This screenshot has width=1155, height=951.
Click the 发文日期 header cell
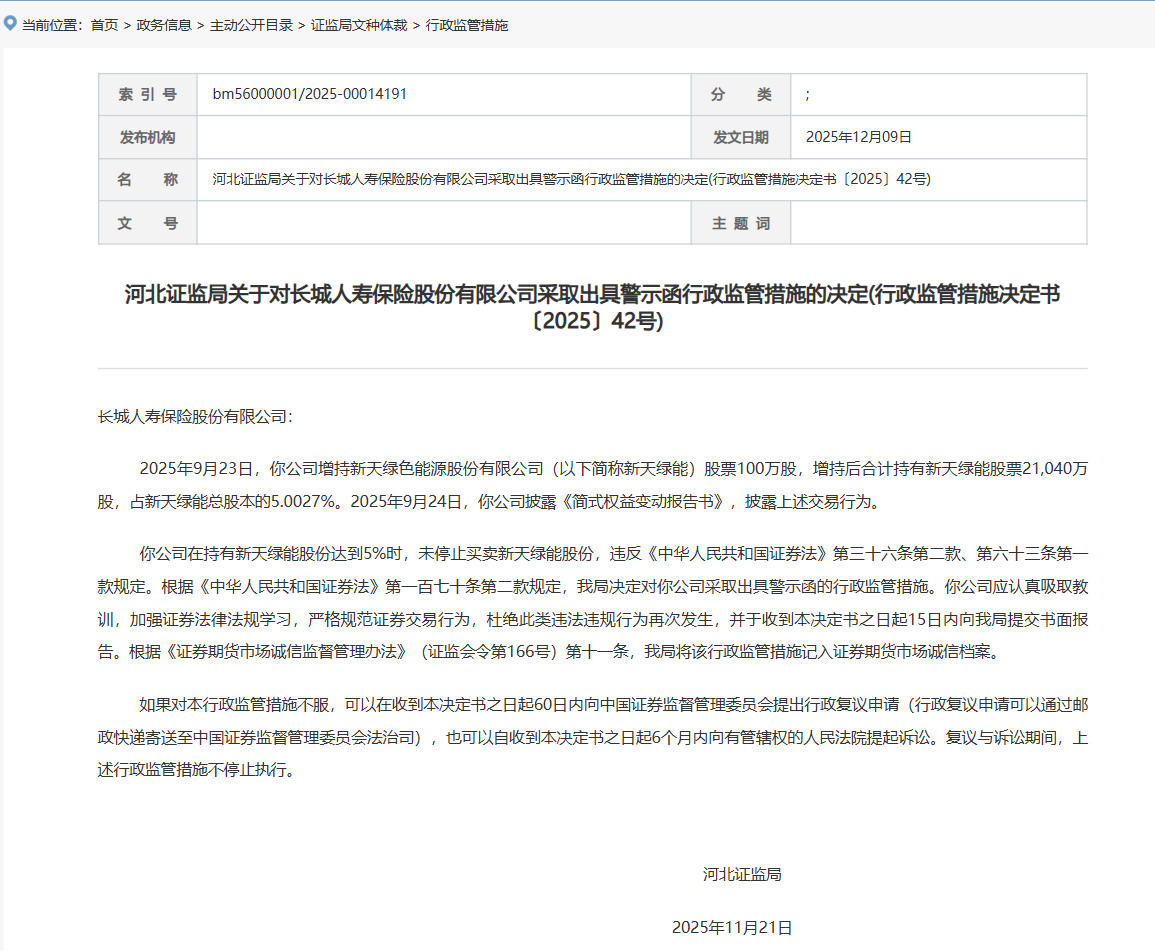click(740, 137)
